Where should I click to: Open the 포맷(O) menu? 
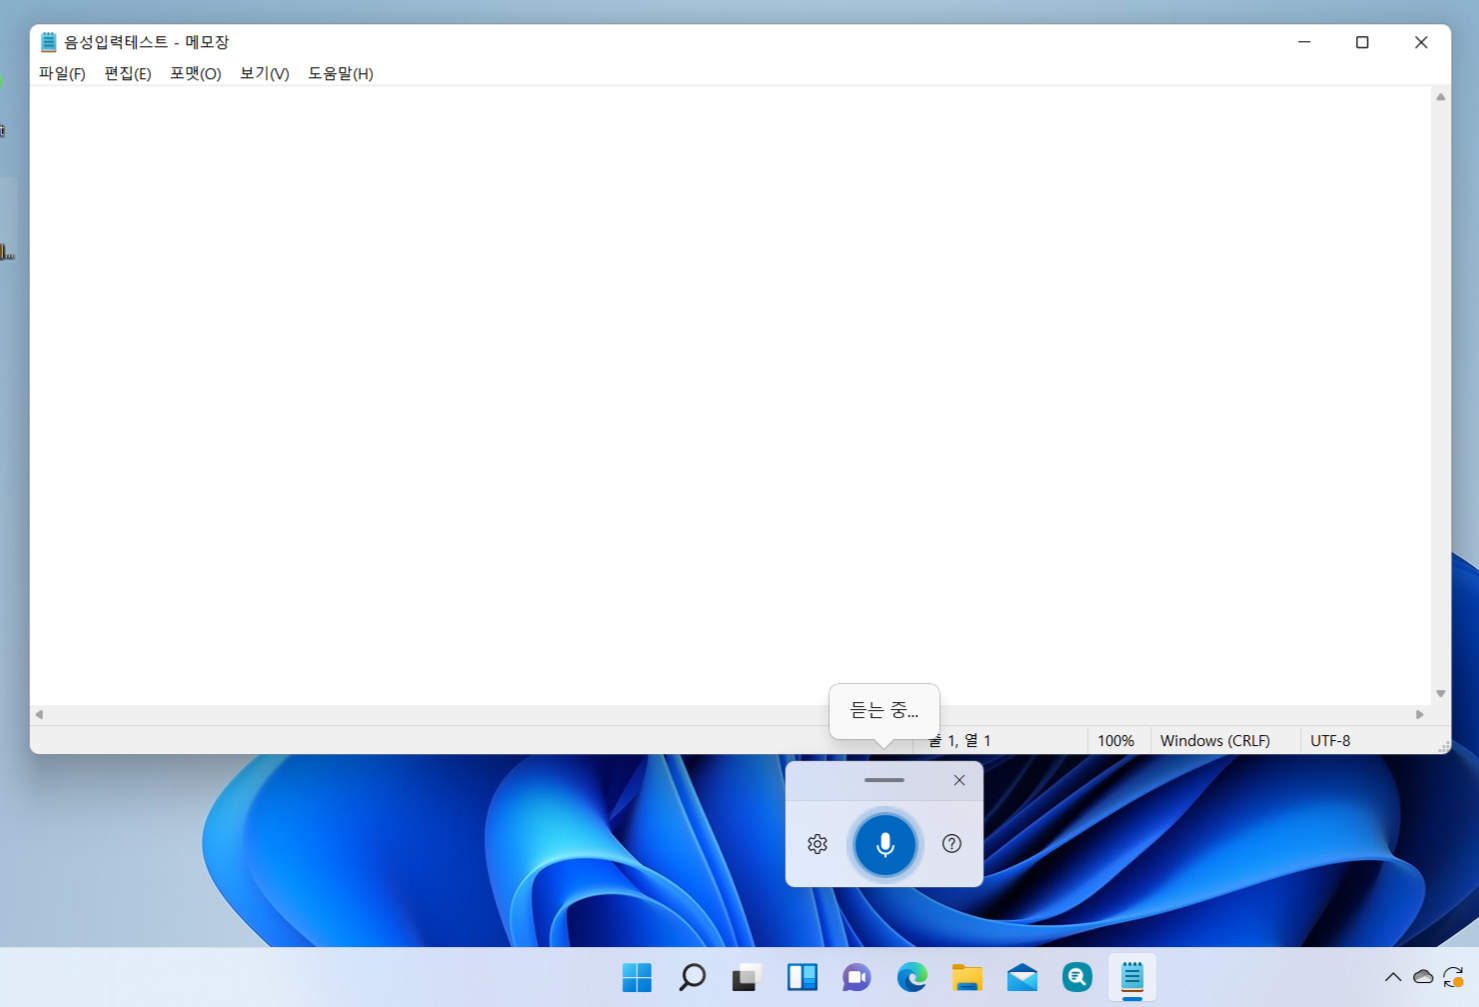195,73
